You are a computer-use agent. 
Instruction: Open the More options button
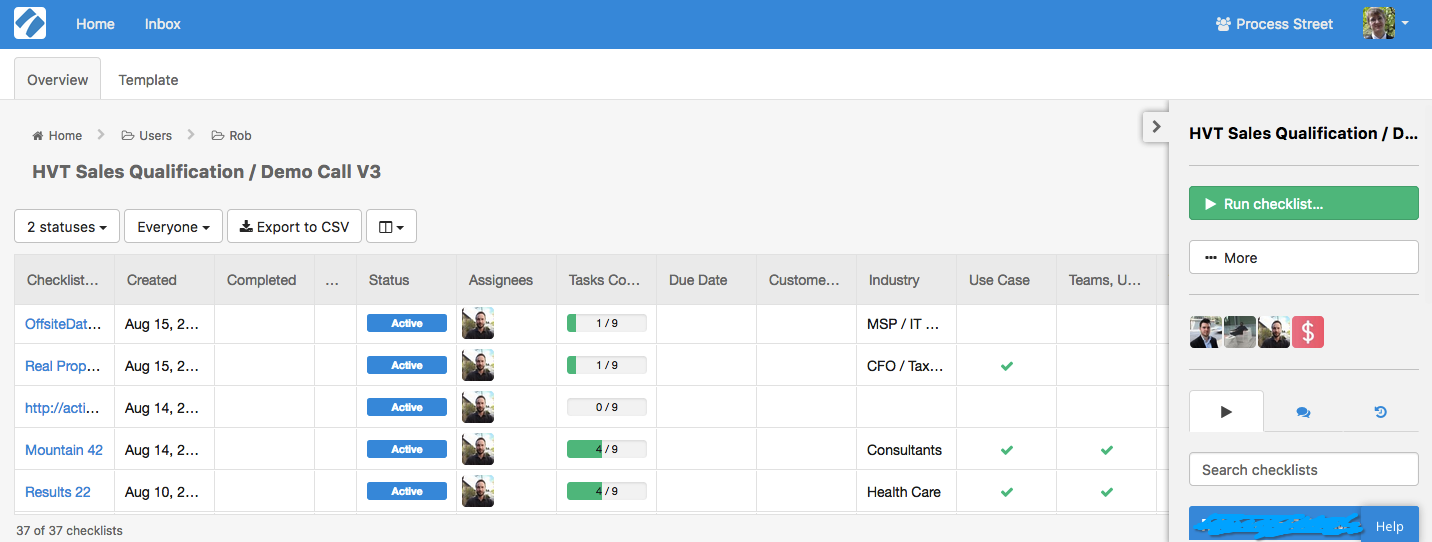coord(1303,257)
